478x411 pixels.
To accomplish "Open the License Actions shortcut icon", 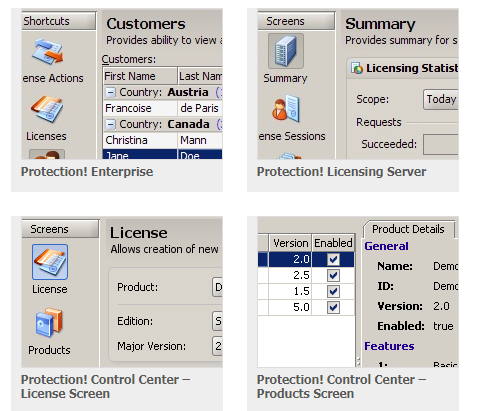I will (48, 52).
